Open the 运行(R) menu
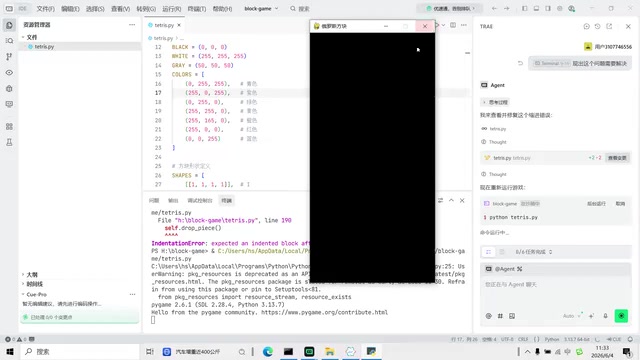The width and height of the screenshot is (640, 360). [x=171, y=9]
